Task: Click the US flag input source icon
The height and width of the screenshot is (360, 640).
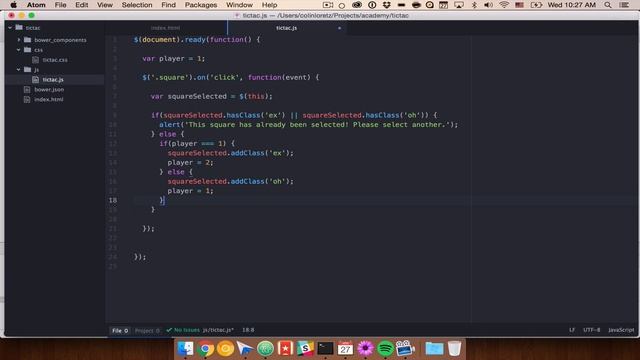Action: (519, 5)
